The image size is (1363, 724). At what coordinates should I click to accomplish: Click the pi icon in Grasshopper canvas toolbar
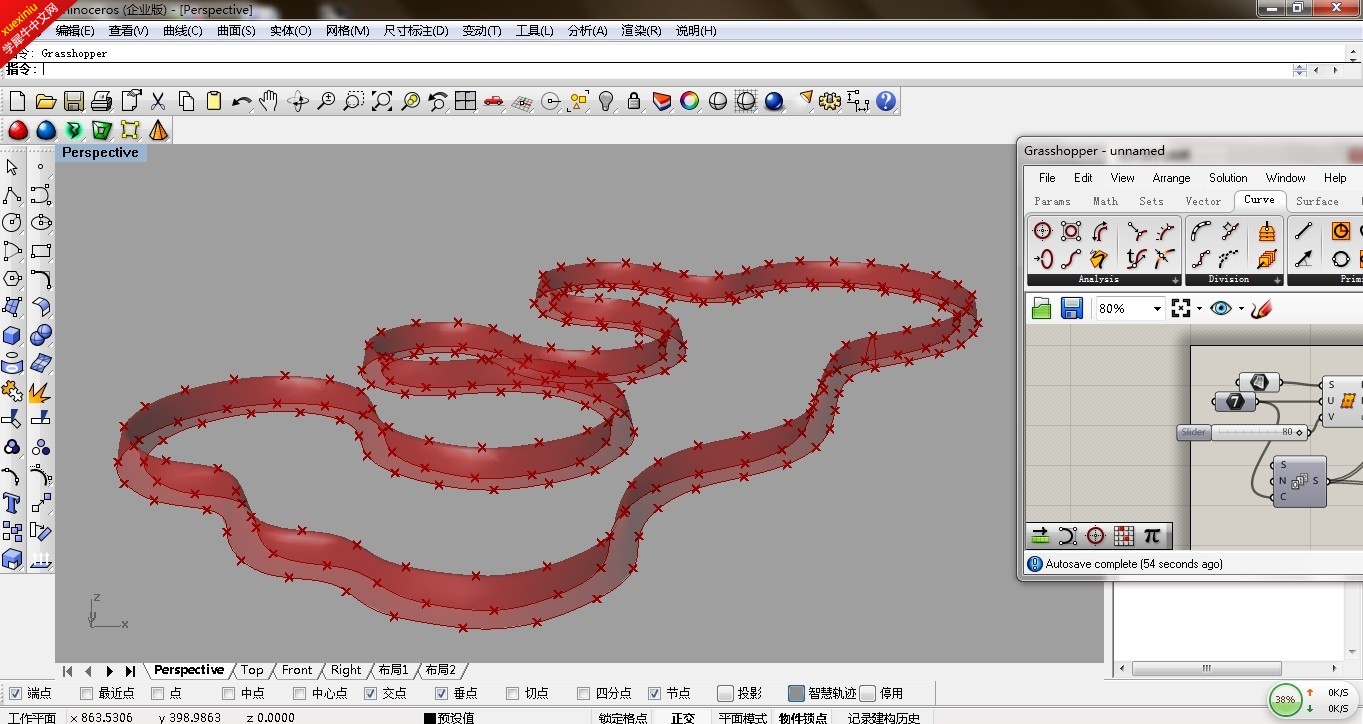[x=1152, y=535]
